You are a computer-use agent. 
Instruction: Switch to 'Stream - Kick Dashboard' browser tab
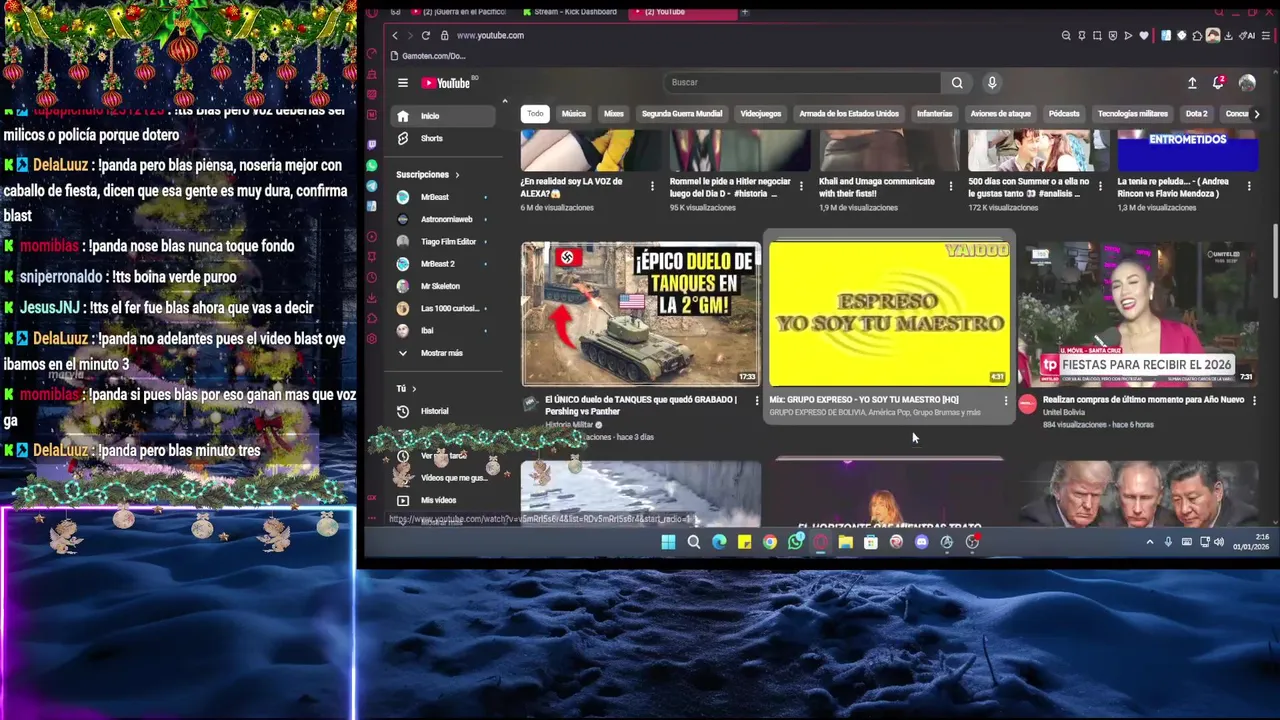coord(570,12)
